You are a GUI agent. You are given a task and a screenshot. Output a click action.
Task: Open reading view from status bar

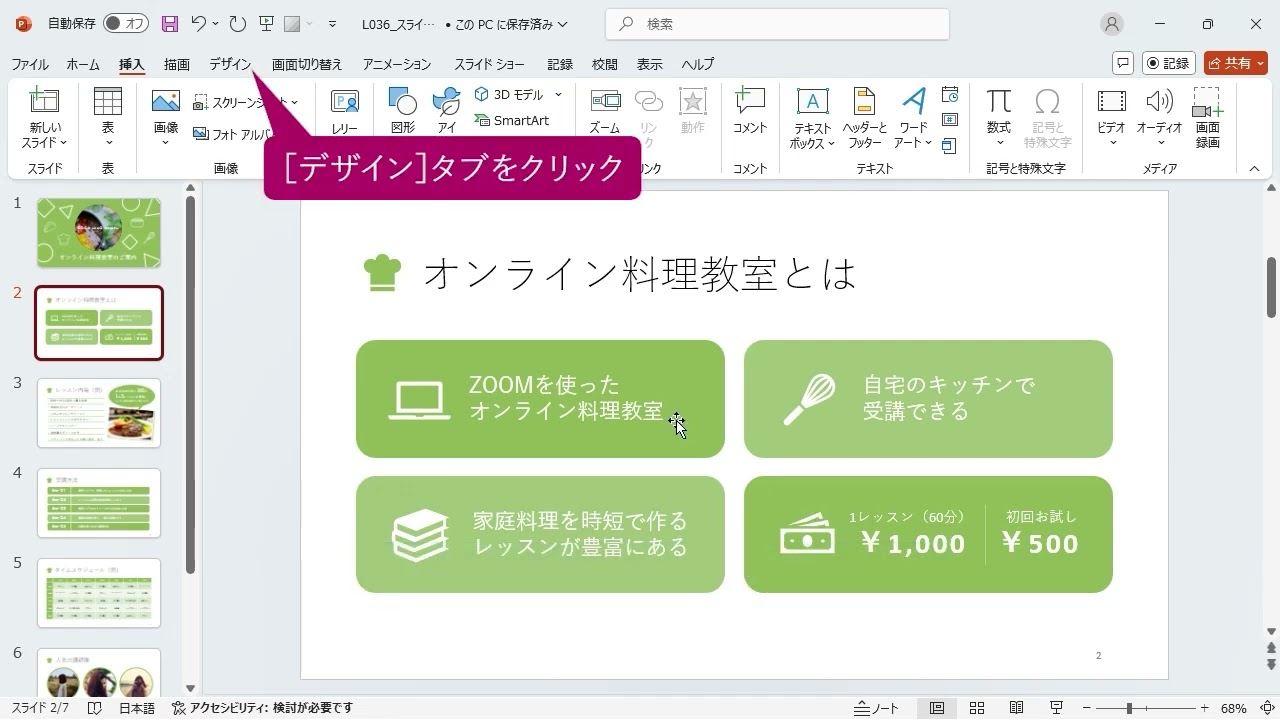1016,708
